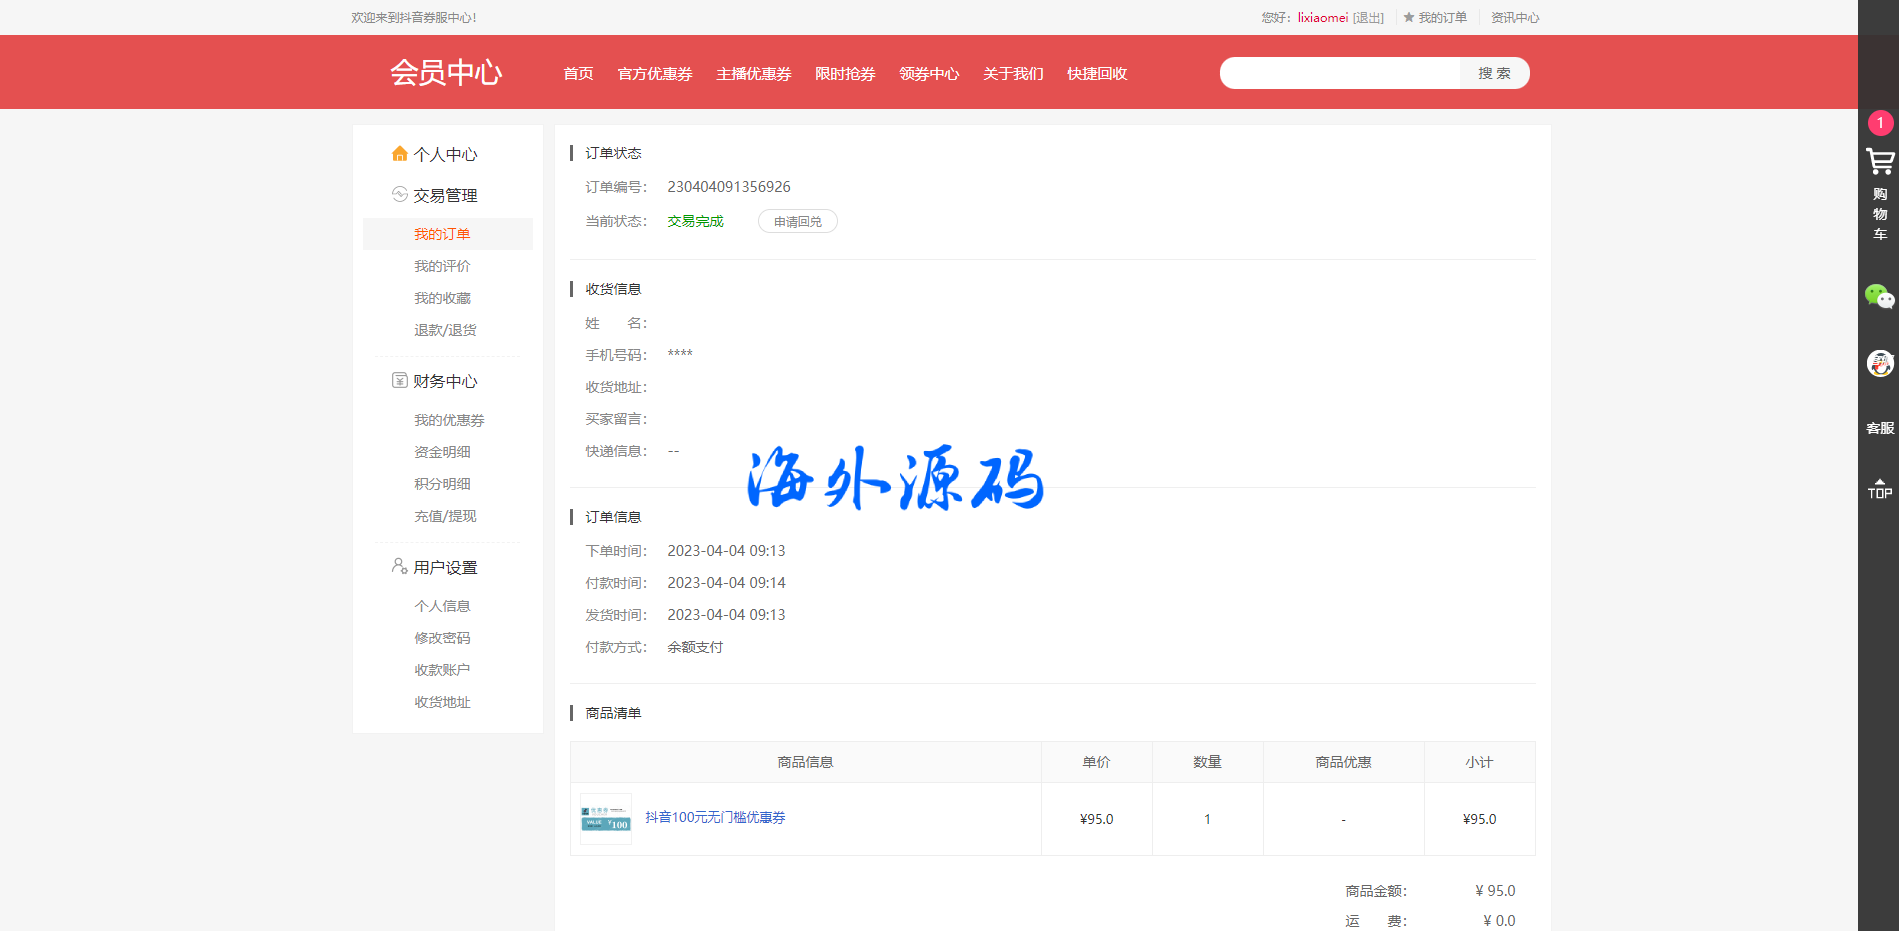
Task: Open 官方优惠券 in the navigation bar
Action: pyautogui.click(x=655, y=74)
